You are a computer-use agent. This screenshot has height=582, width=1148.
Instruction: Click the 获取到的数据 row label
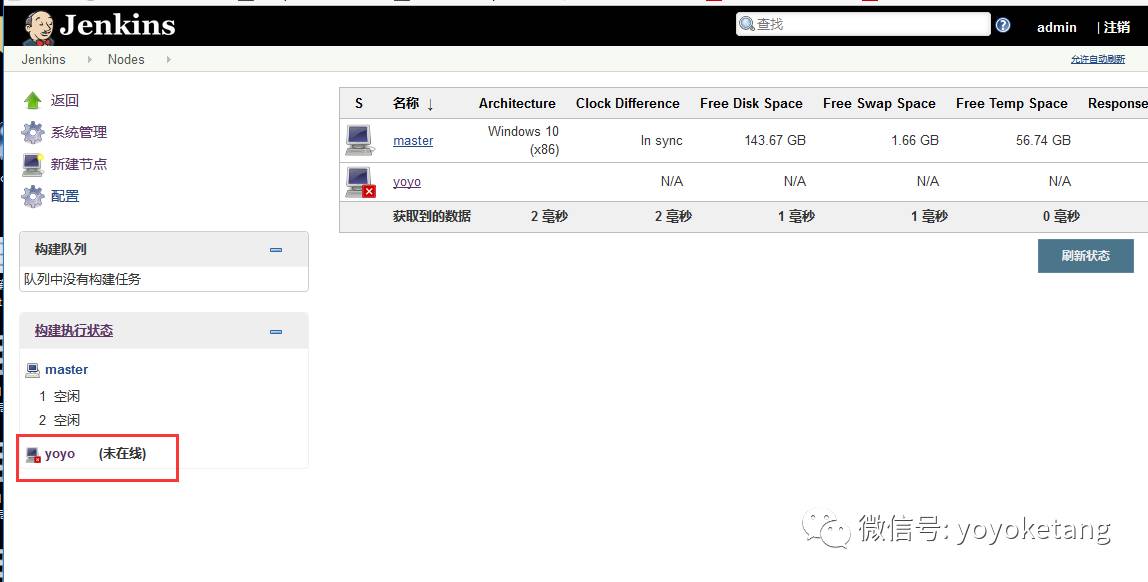click(x=432, y=217)
